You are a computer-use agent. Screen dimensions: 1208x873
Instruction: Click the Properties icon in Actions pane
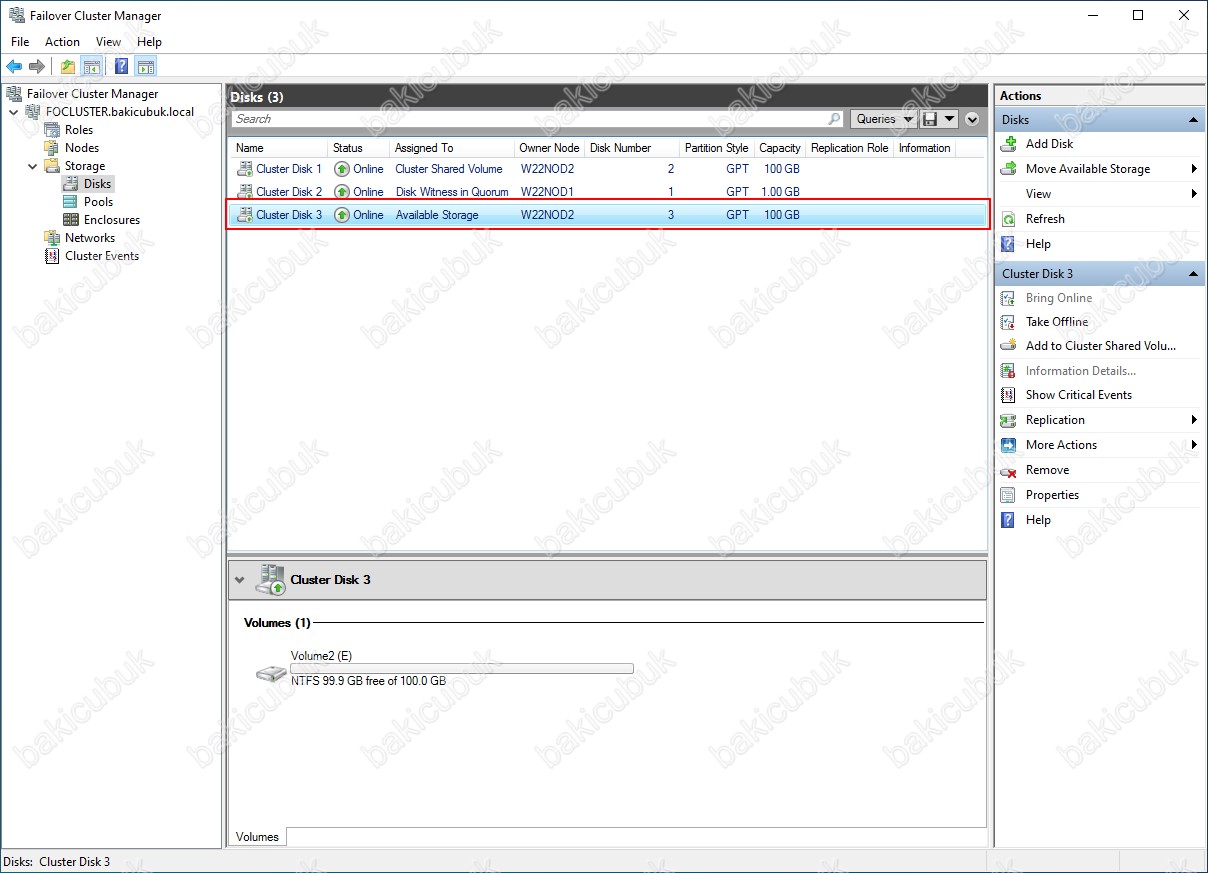click(x=1008, y=495)
